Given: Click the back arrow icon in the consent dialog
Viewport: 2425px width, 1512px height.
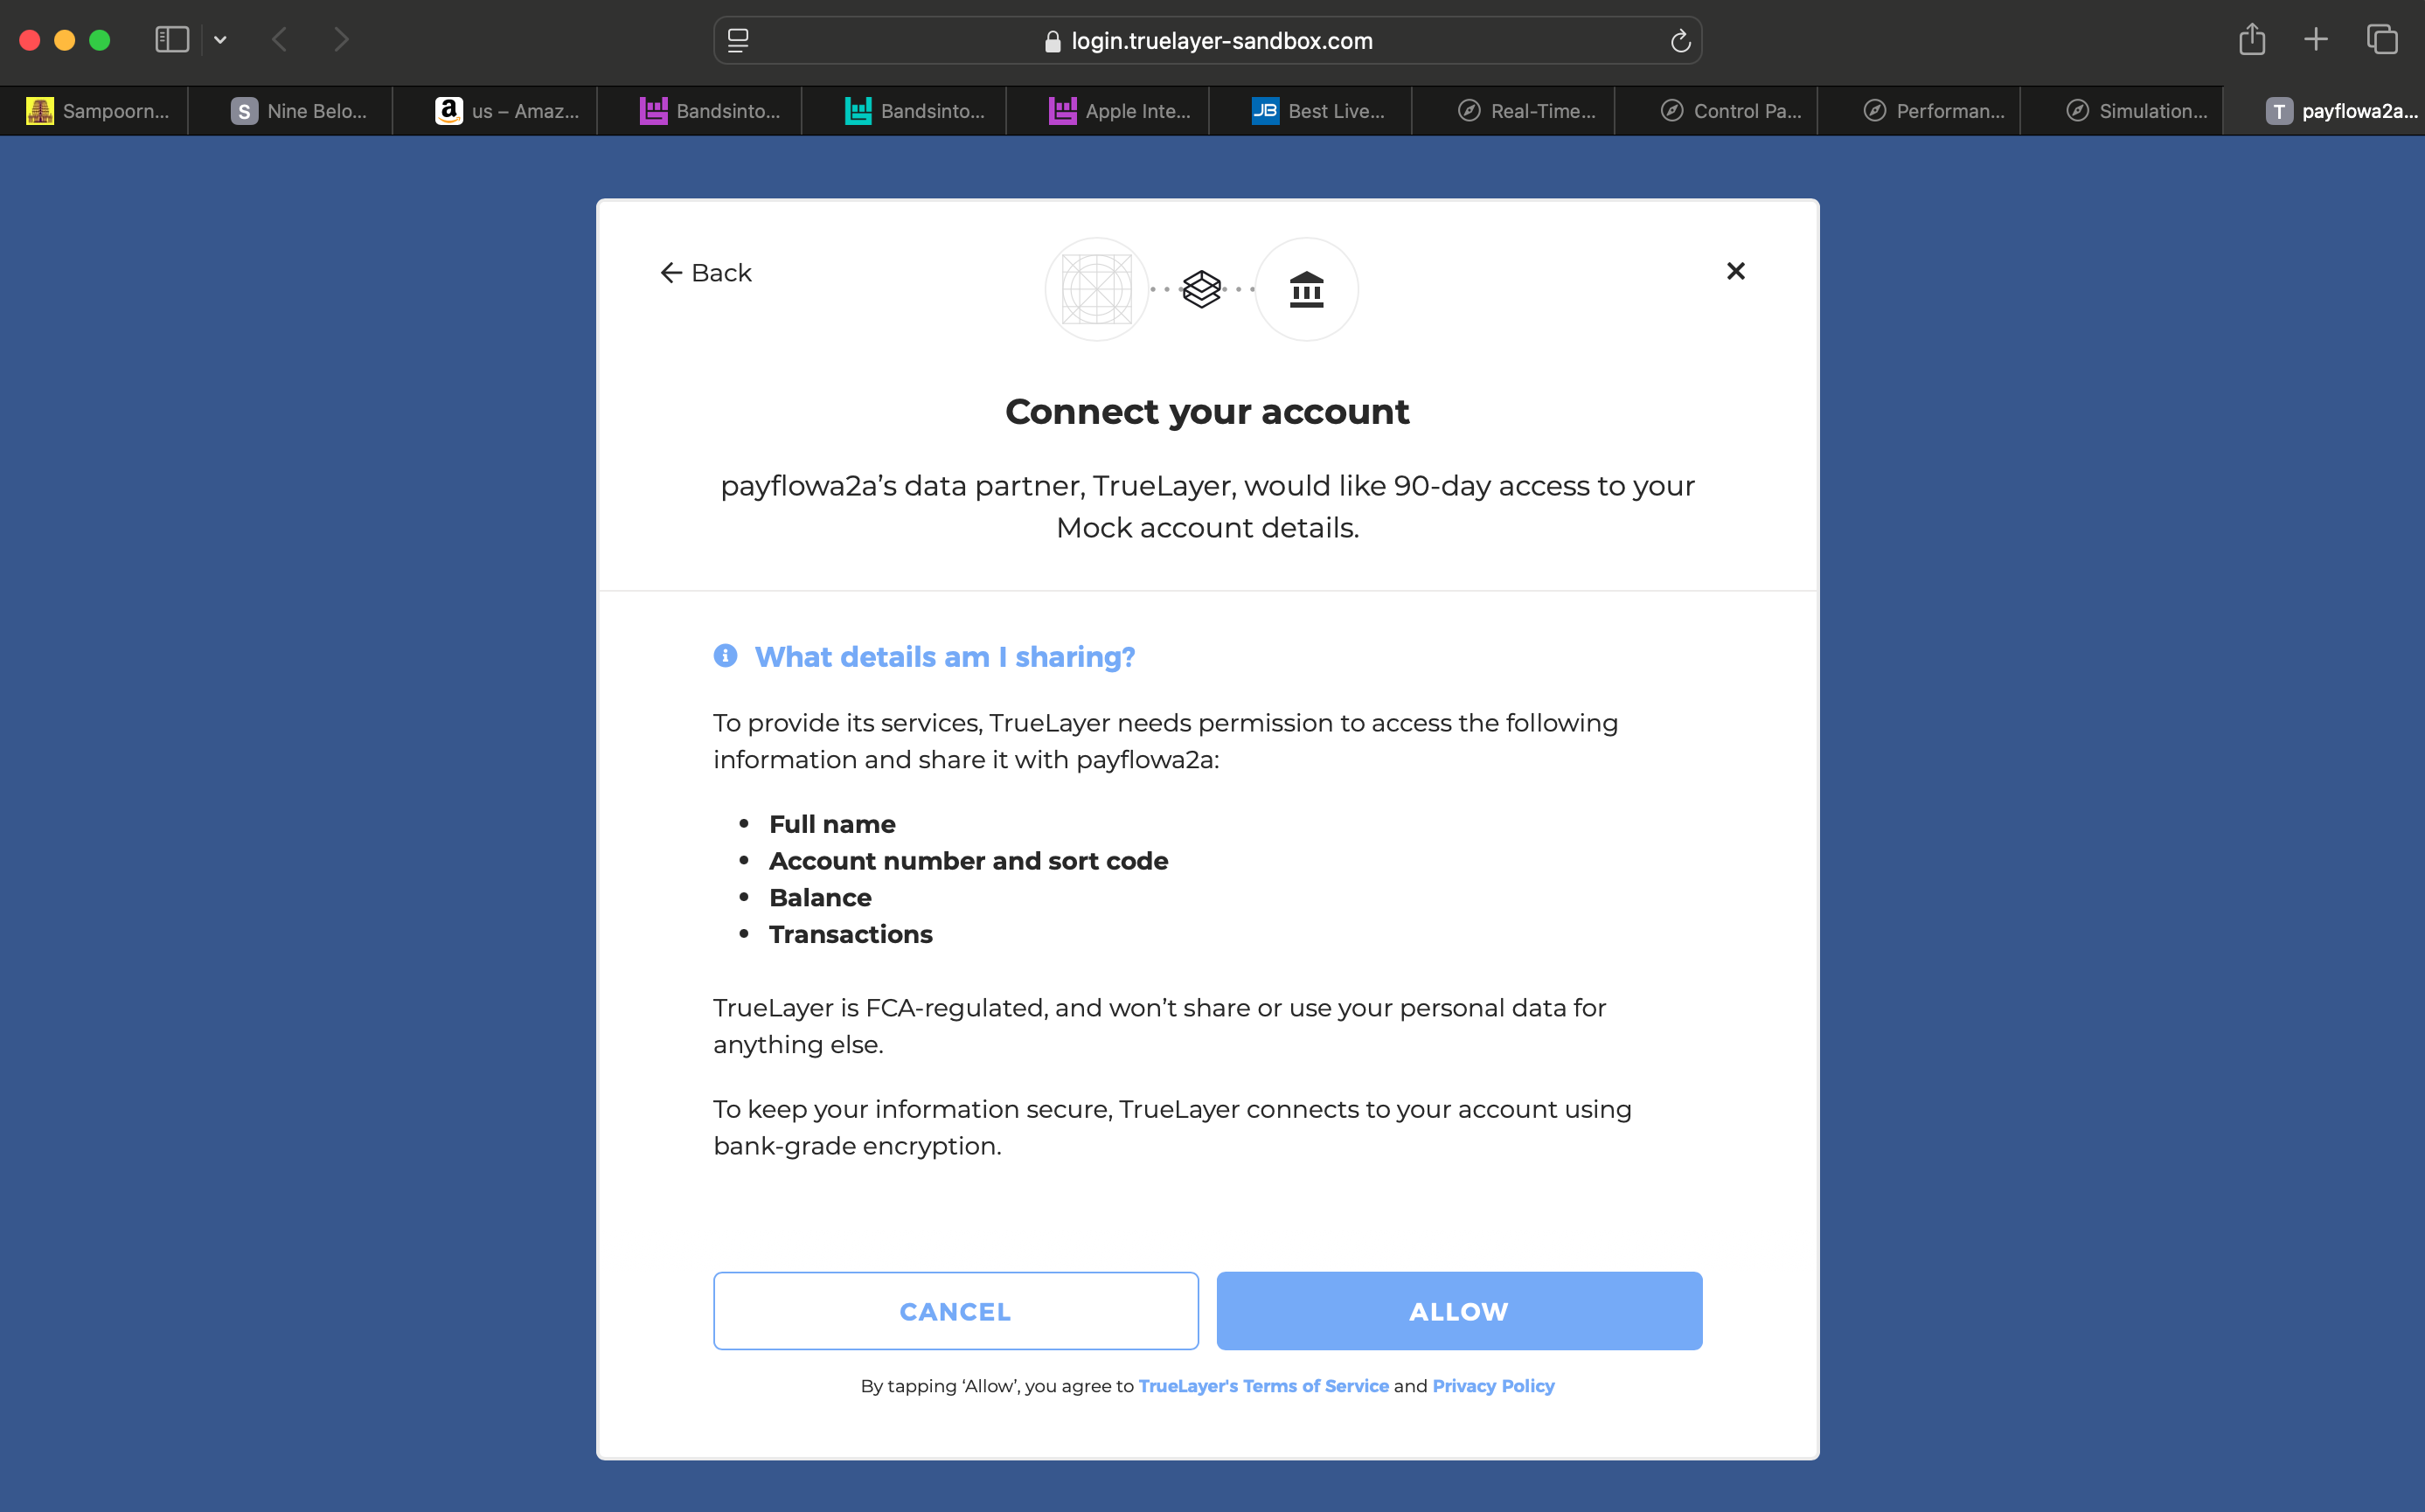Looking at the screenshot, I should [x=671, y=272].
